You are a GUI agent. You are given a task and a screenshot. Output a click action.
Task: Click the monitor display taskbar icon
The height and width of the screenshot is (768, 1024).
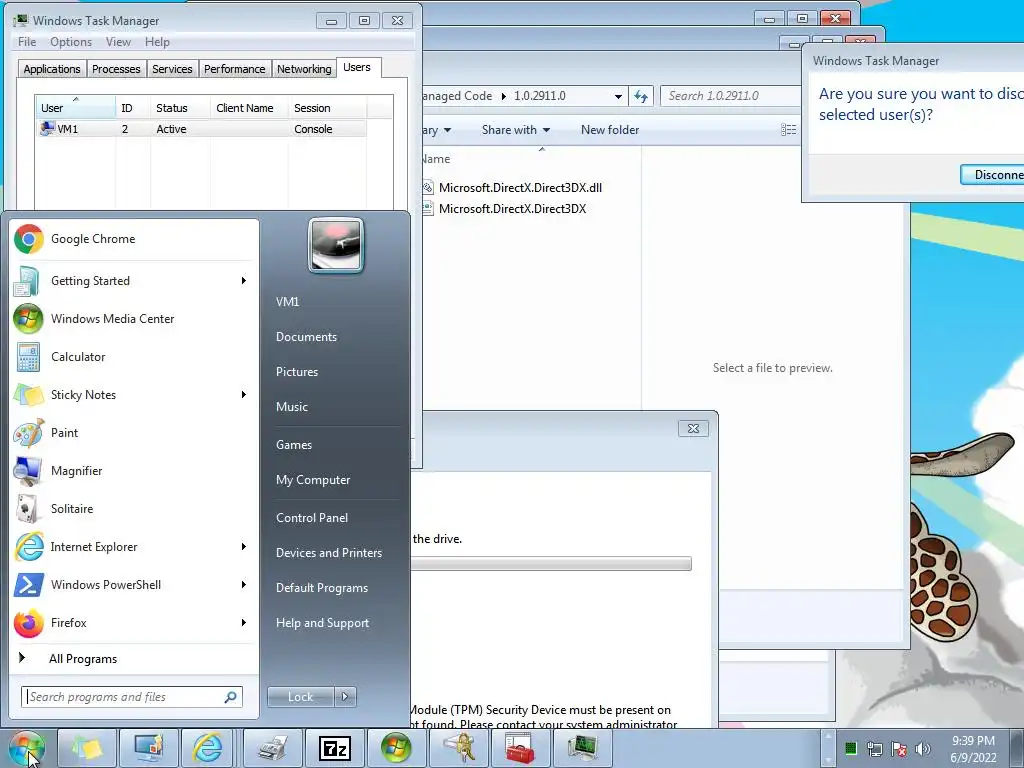(148, 748)
